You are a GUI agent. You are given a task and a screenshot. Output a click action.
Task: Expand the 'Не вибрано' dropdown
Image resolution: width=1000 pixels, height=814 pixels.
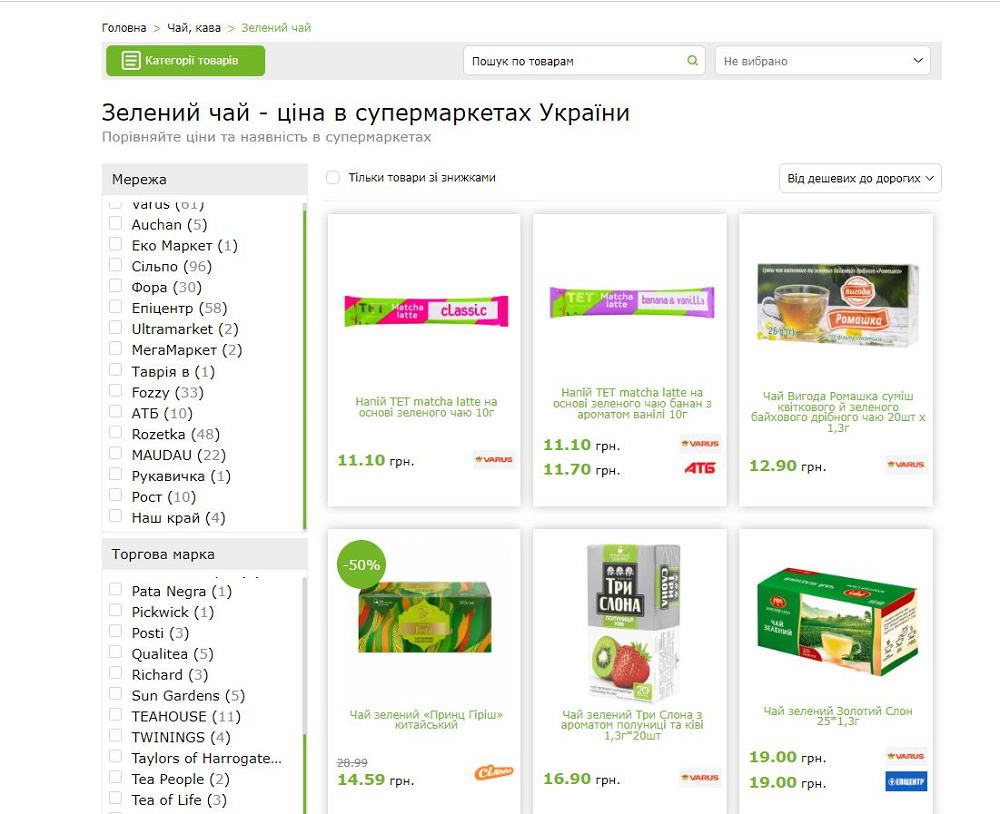point(823,61)
